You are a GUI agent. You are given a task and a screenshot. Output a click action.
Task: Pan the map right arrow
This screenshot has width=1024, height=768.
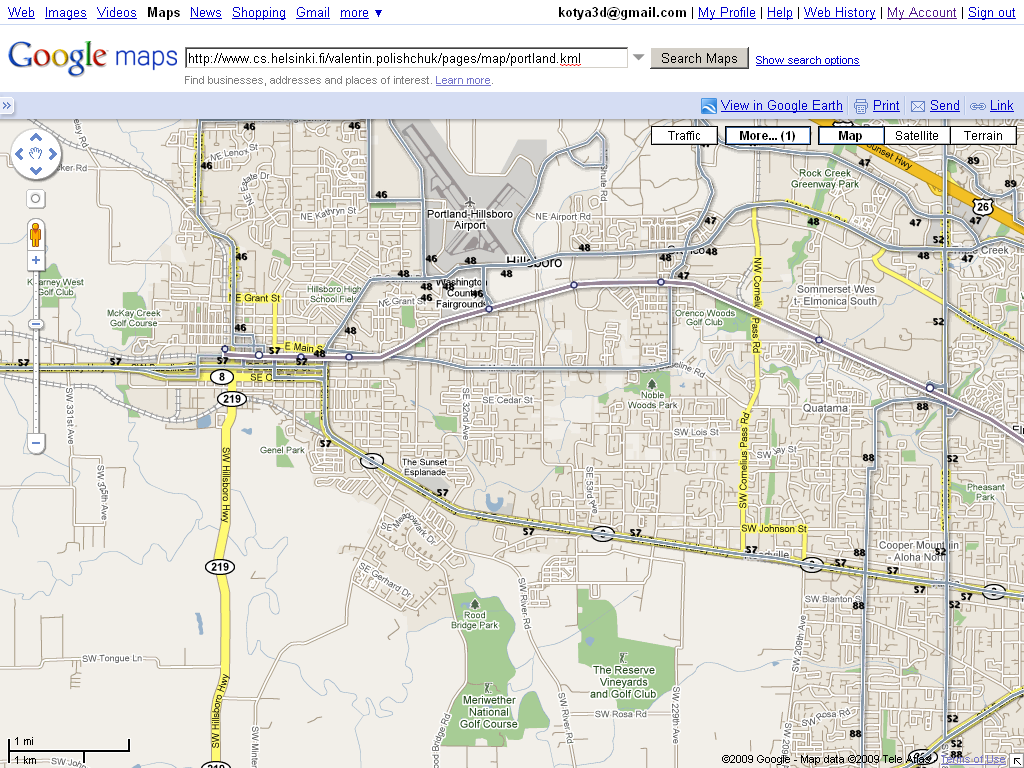click(x=52, y=154)
